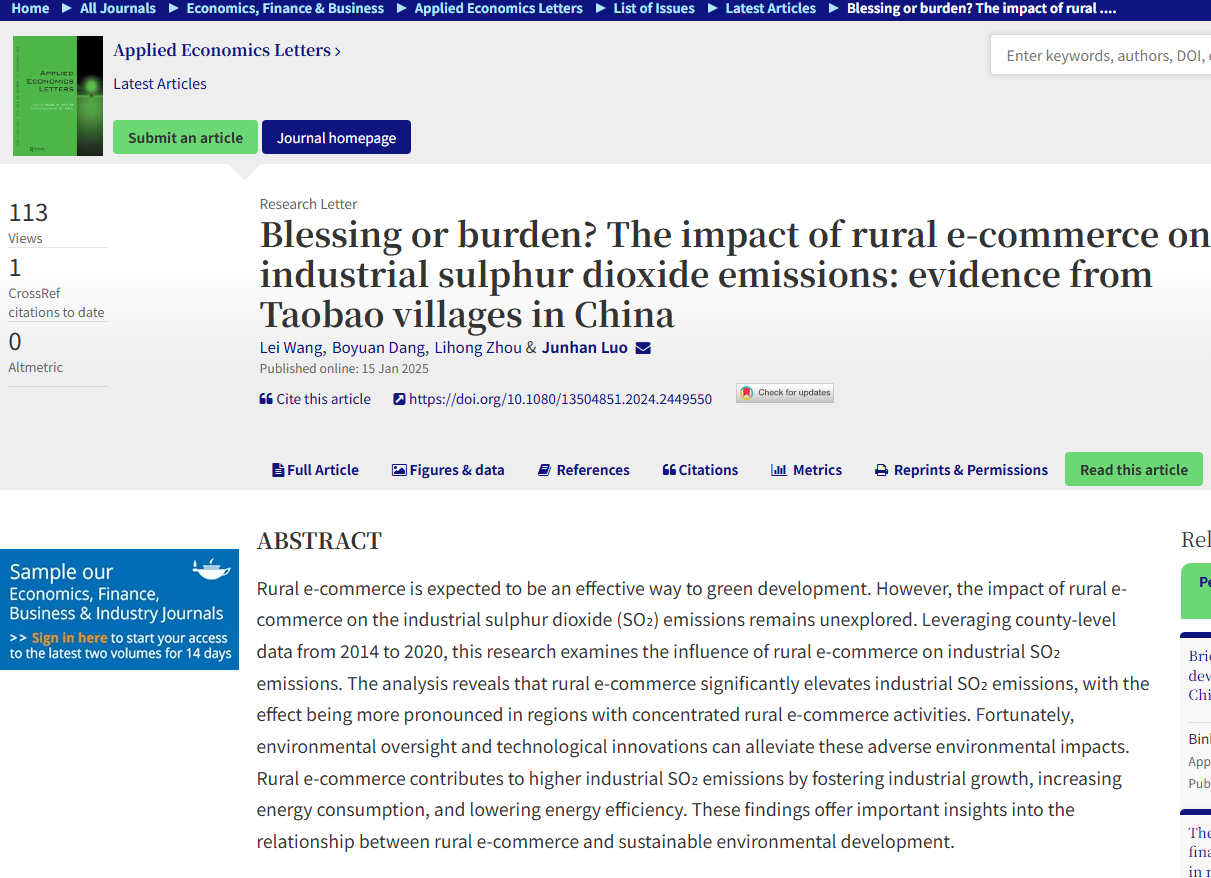Screen dimensions: 1211x878
Task: Show the article Metrics
Action: click(x=806, y=470)
